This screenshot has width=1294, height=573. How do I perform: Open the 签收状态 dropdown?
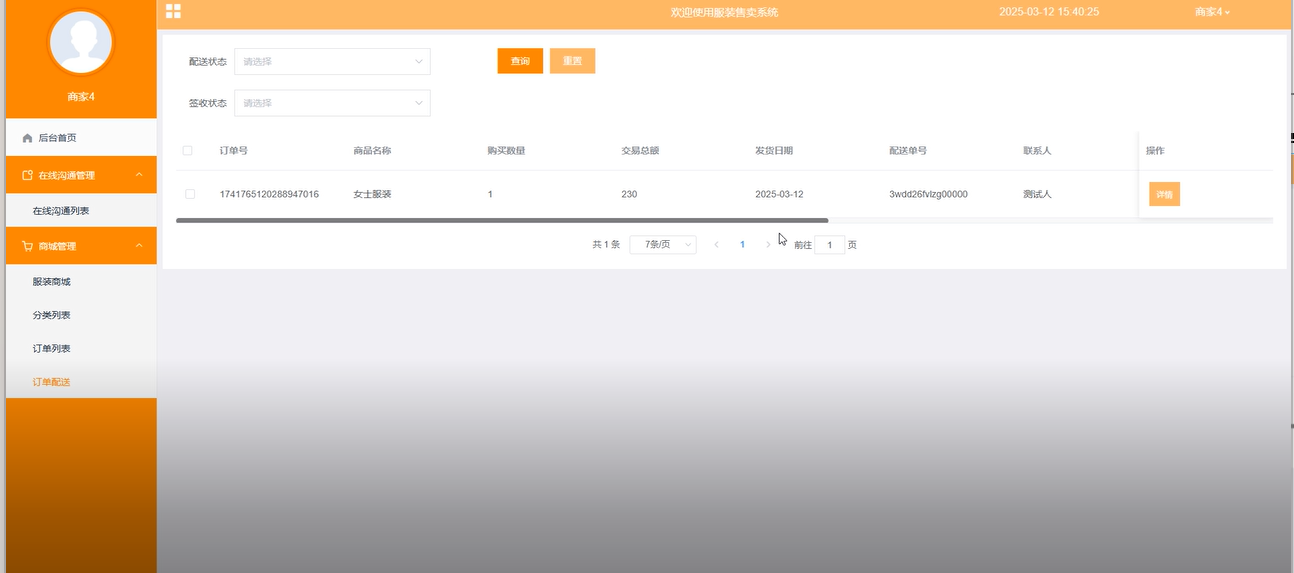[x=332, y=103]
